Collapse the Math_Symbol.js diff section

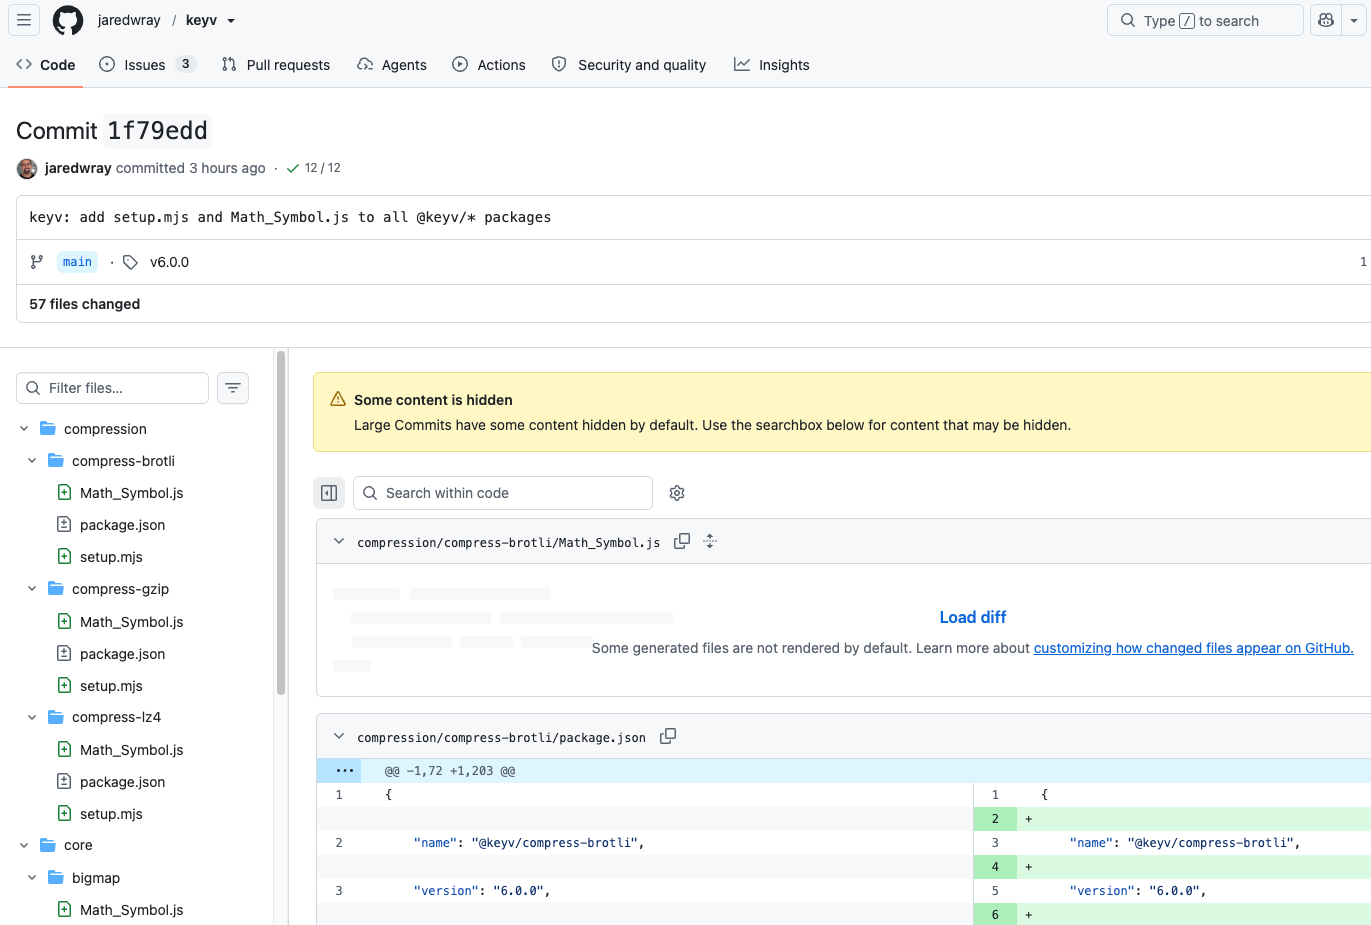339,541
